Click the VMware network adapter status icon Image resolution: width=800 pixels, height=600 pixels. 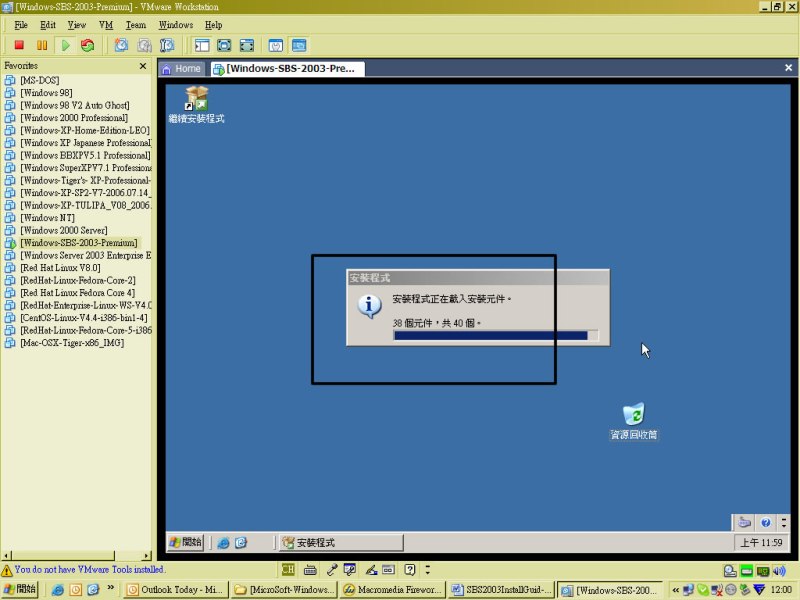[763, 570]
